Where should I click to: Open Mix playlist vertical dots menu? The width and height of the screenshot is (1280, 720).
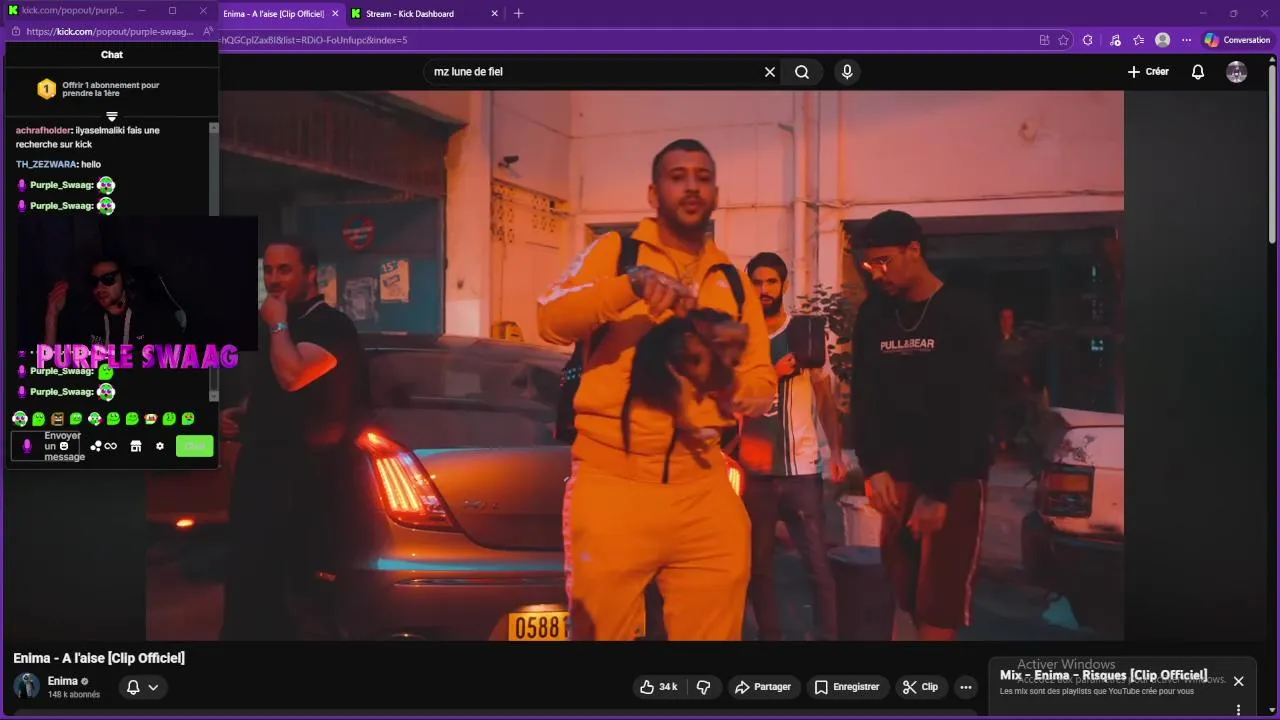tap(1238, 710)
